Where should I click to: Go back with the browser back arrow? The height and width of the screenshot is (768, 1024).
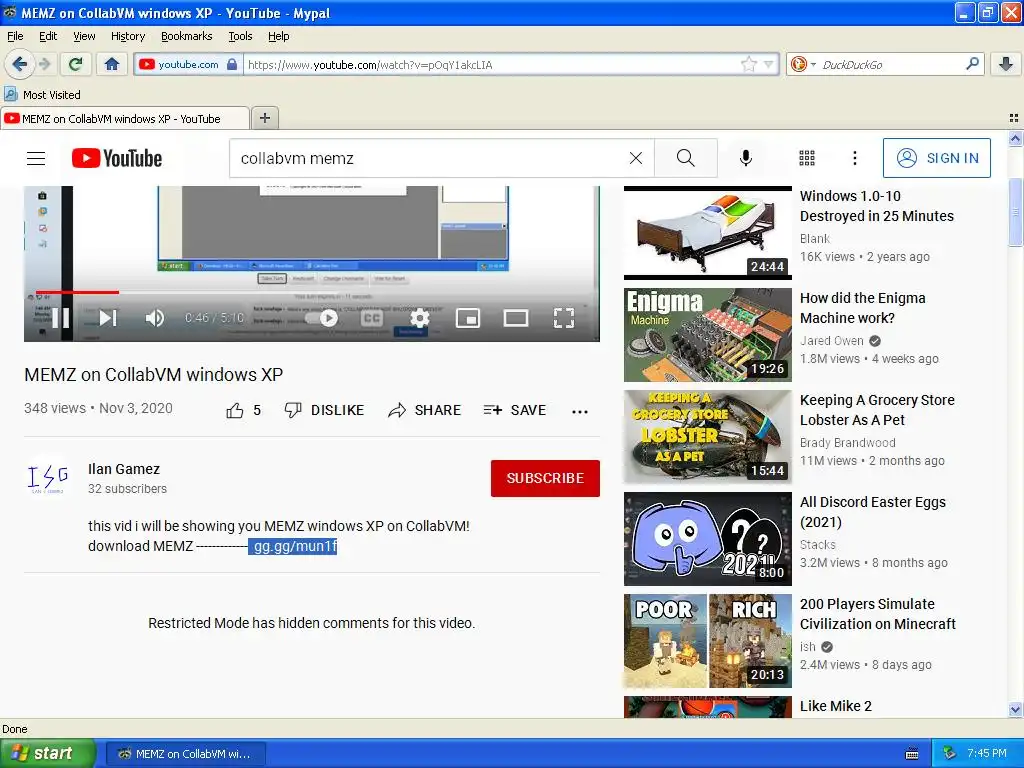18,64
